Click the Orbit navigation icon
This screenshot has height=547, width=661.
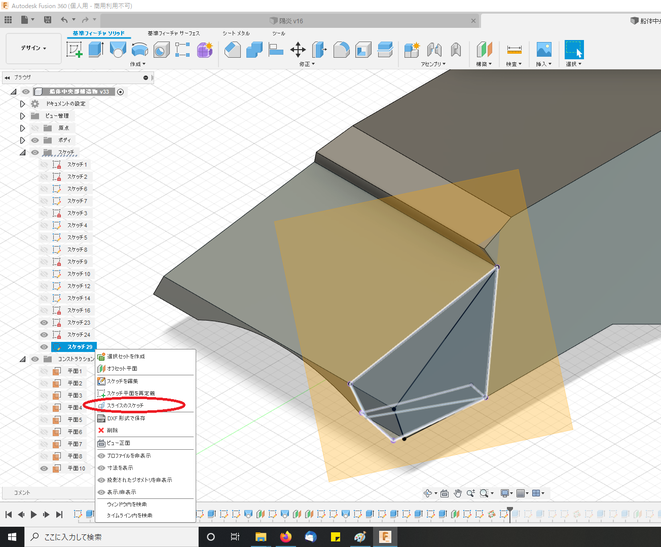(427, 493)
